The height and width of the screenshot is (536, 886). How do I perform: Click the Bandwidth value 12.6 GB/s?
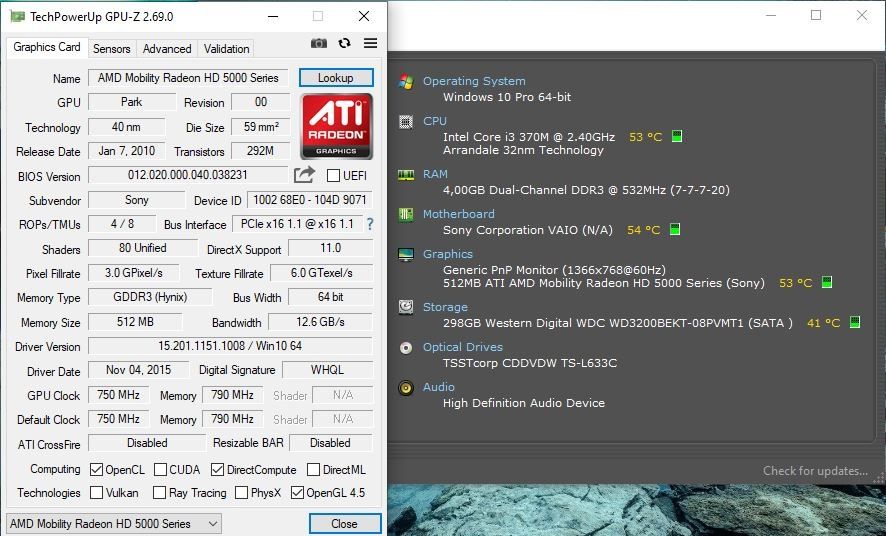(x=320, y=322)
